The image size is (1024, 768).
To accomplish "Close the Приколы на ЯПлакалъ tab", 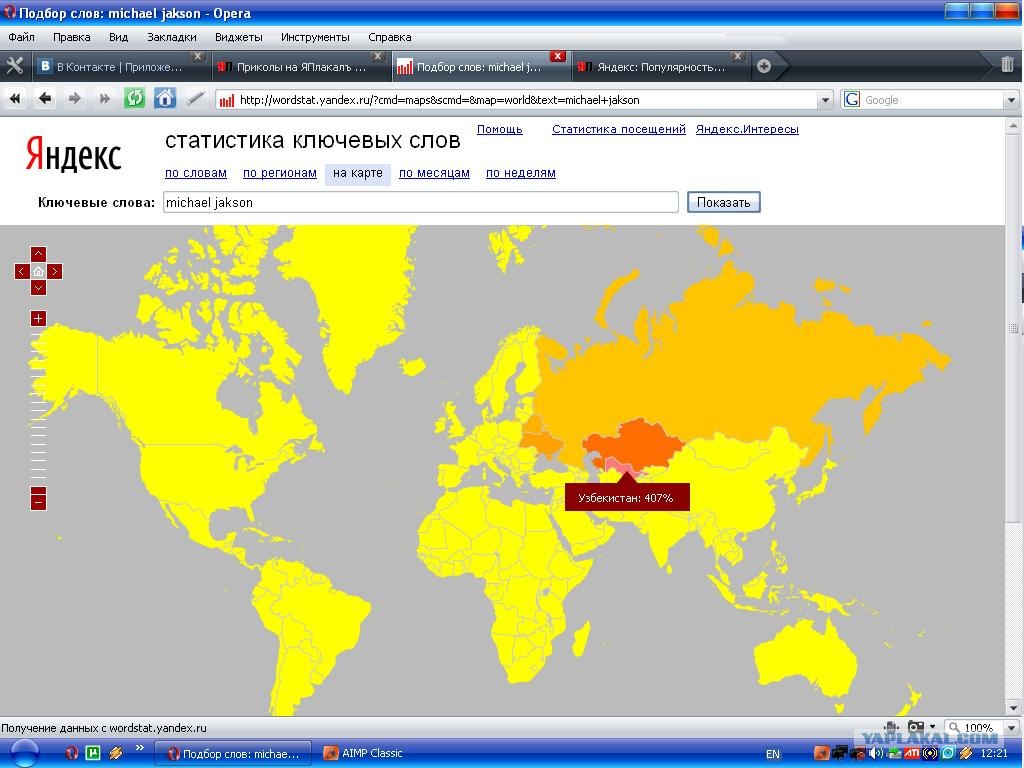I will pos(377,56).
